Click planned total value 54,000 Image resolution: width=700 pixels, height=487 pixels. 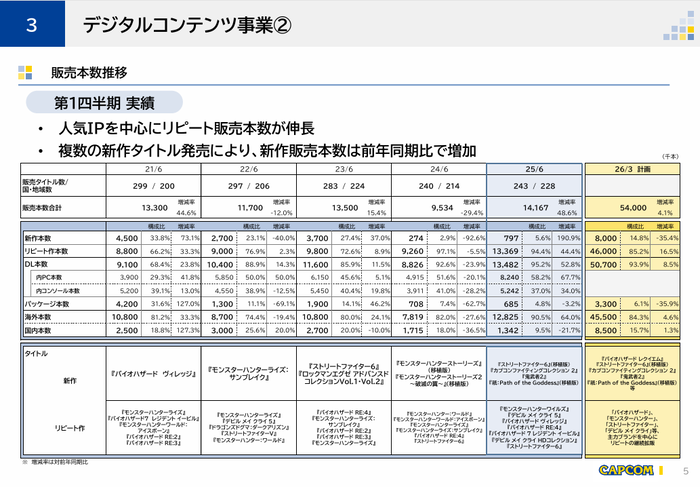(x=633, y=208)
